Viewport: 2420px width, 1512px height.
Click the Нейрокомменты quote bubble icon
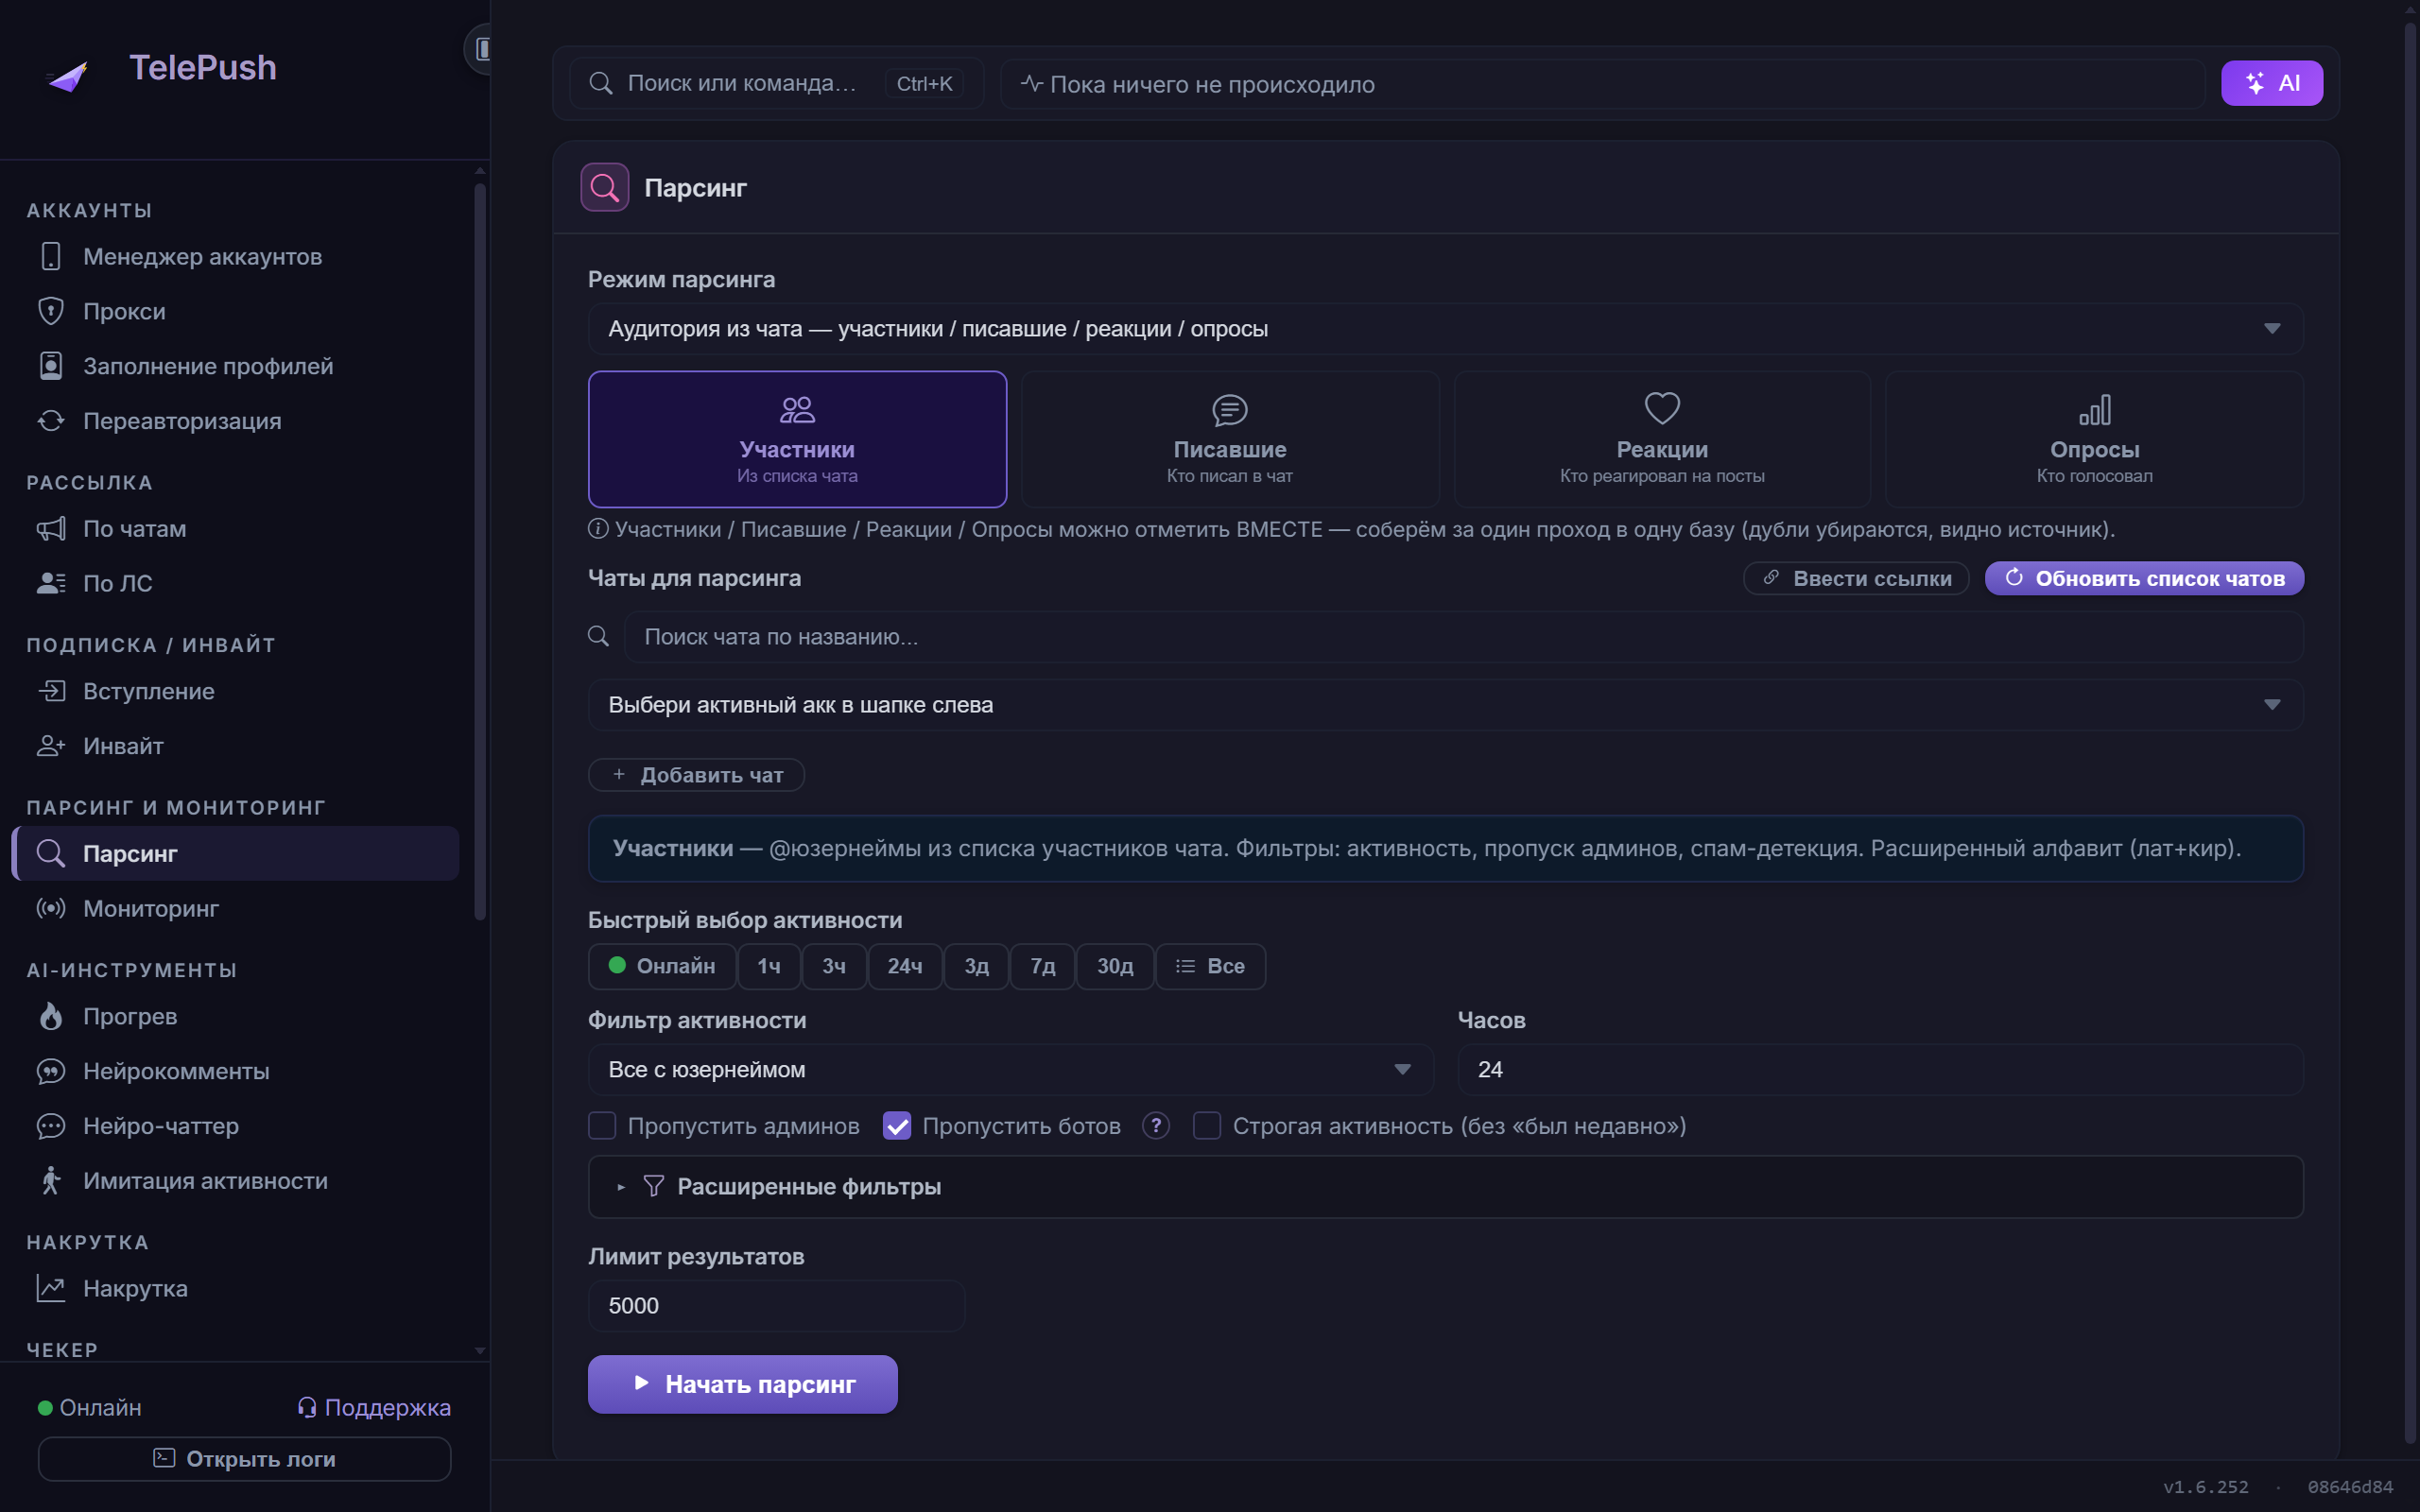pyautogui.click(x=50, y=1071)
